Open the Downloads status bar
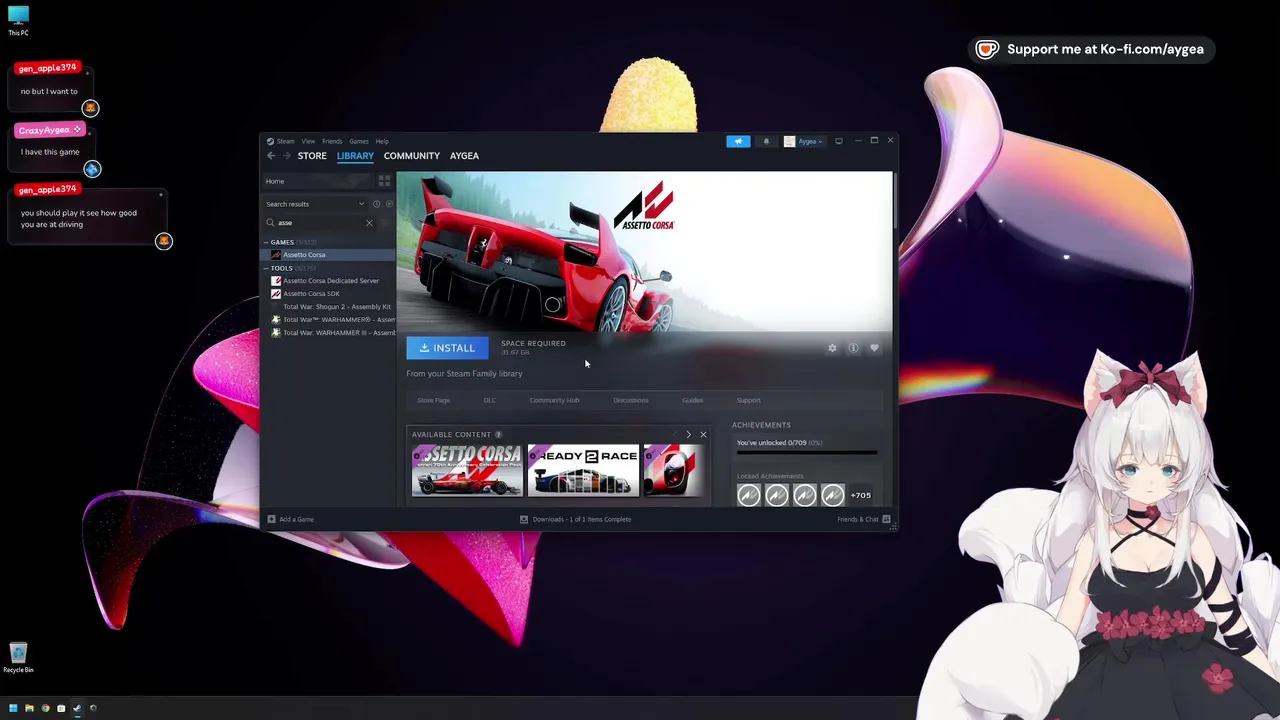 click(x=575, y=519)
